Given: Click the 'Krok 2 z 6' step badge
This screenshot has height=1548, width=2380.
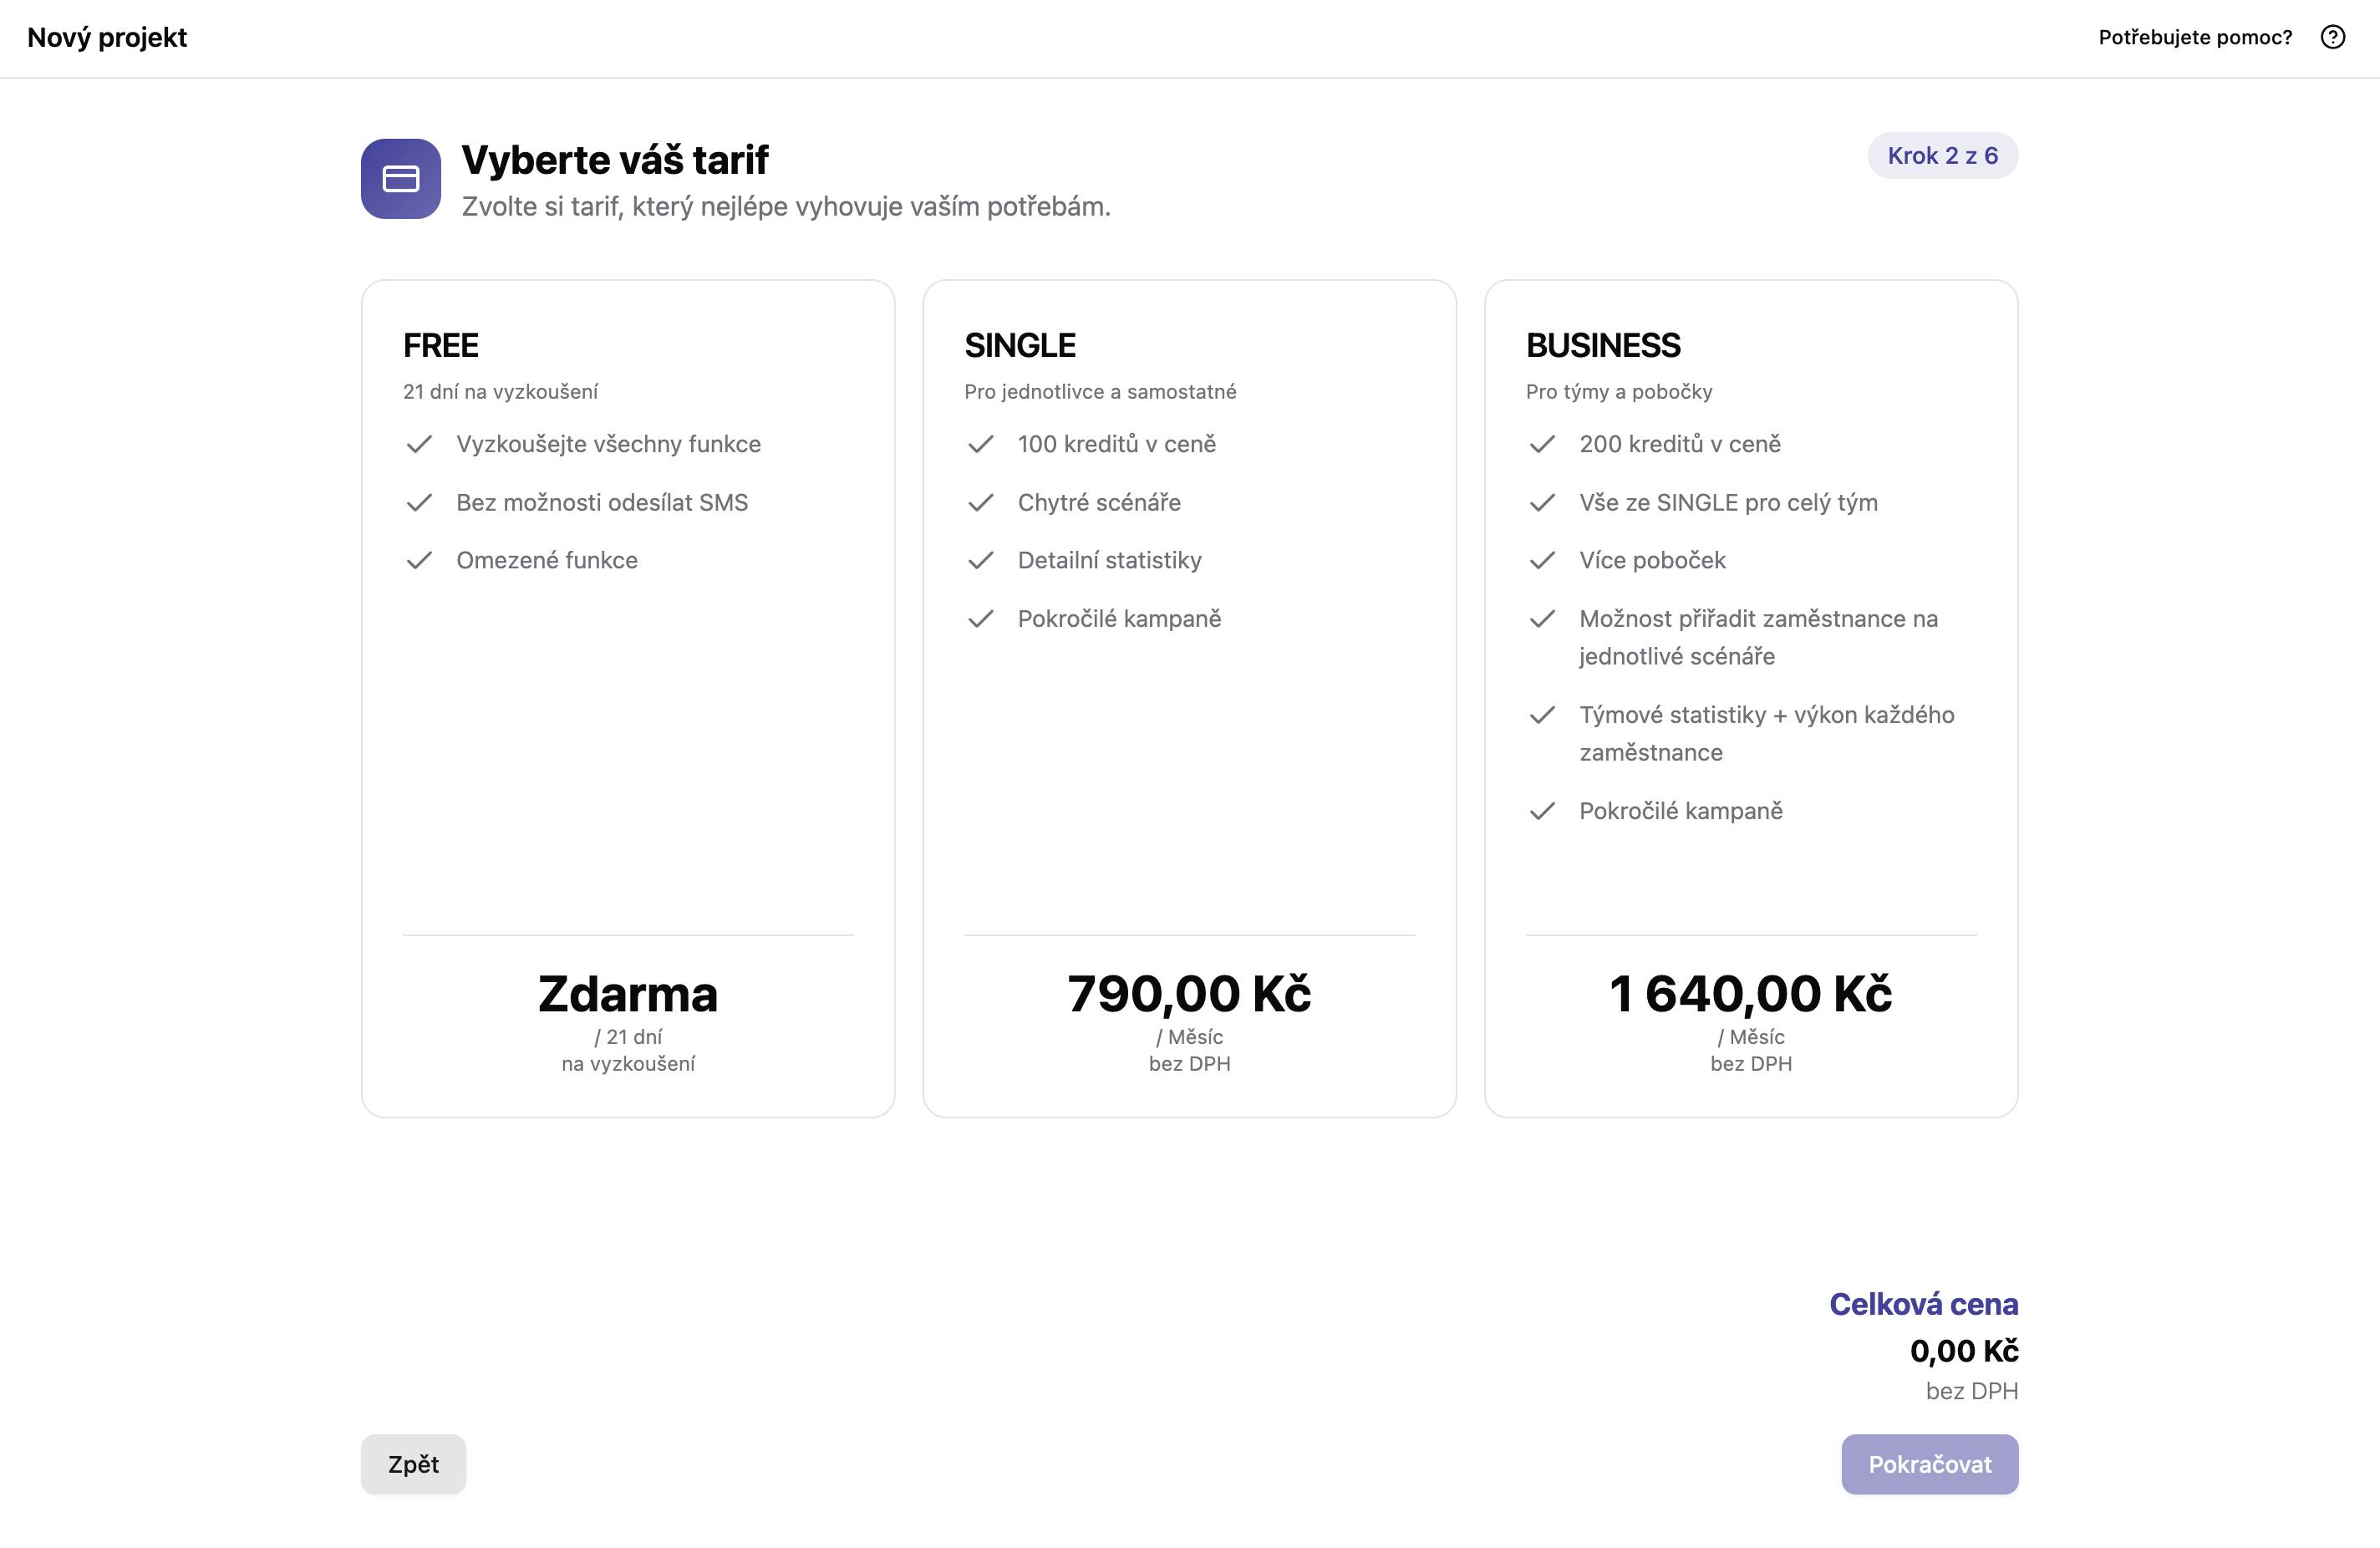Looking at the screenshot, I should [1942, 156].
